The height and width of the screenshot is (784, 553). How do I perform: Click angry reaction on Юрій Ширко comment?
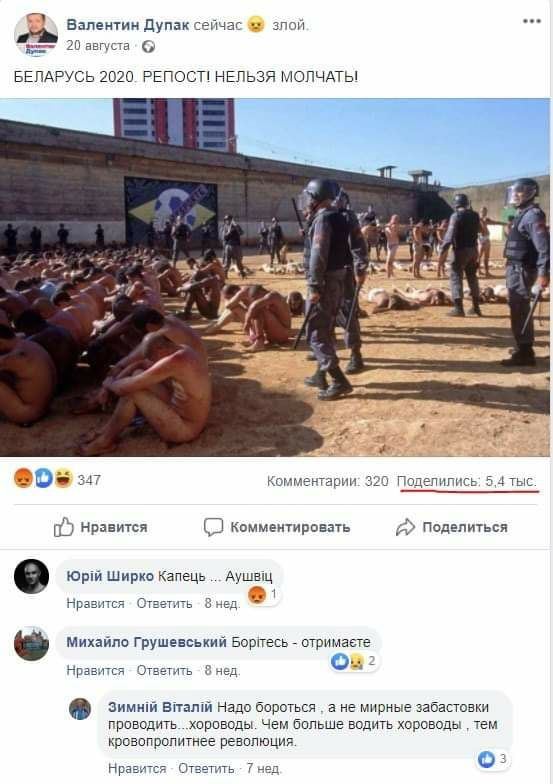tap(257, 594)
